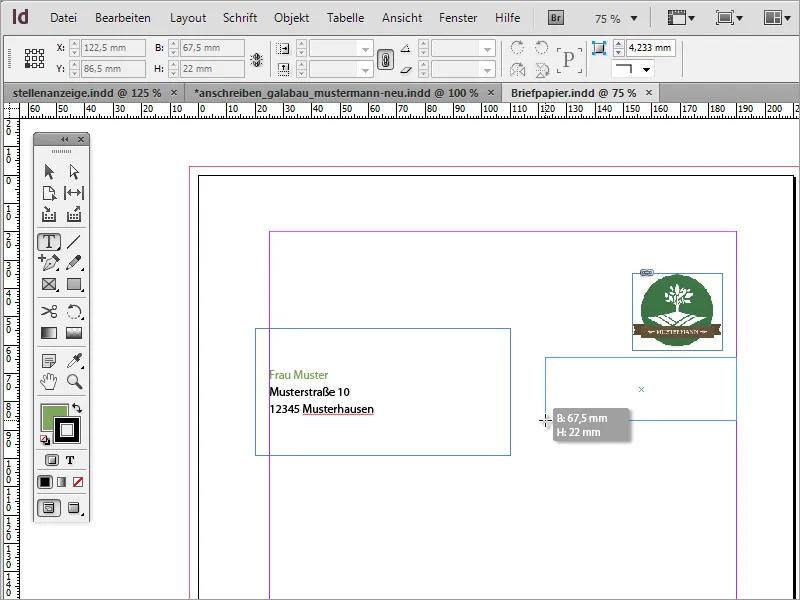This screenshot has width=800, height=600.
Task: Reset to default fill and stroke
Action: point(45,440)
